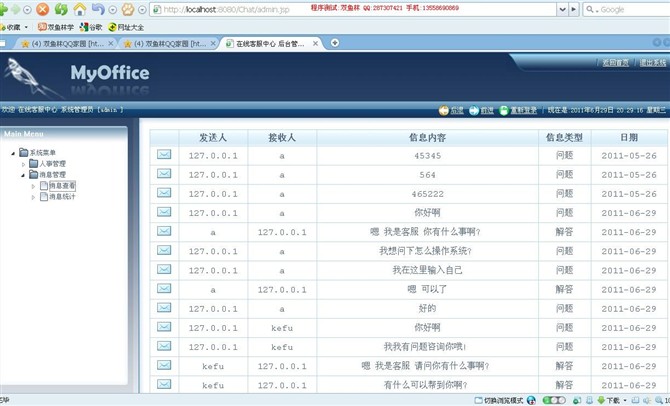Click the 消息管理 folder label

(53, 175)
